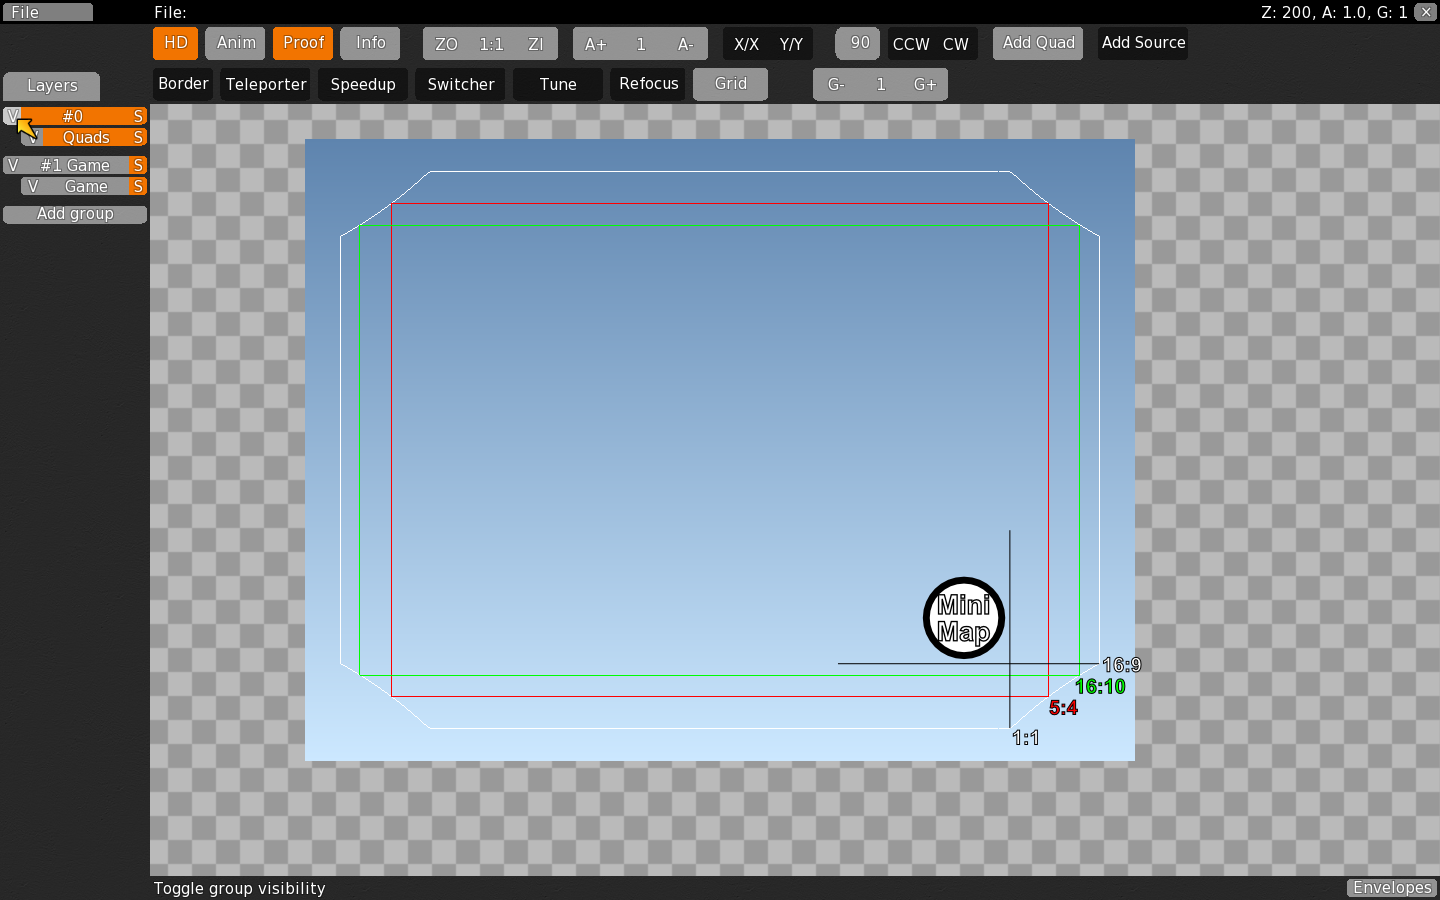Toggle HD mode in the toolbar
1440x900 pixels.
(175, 44)
